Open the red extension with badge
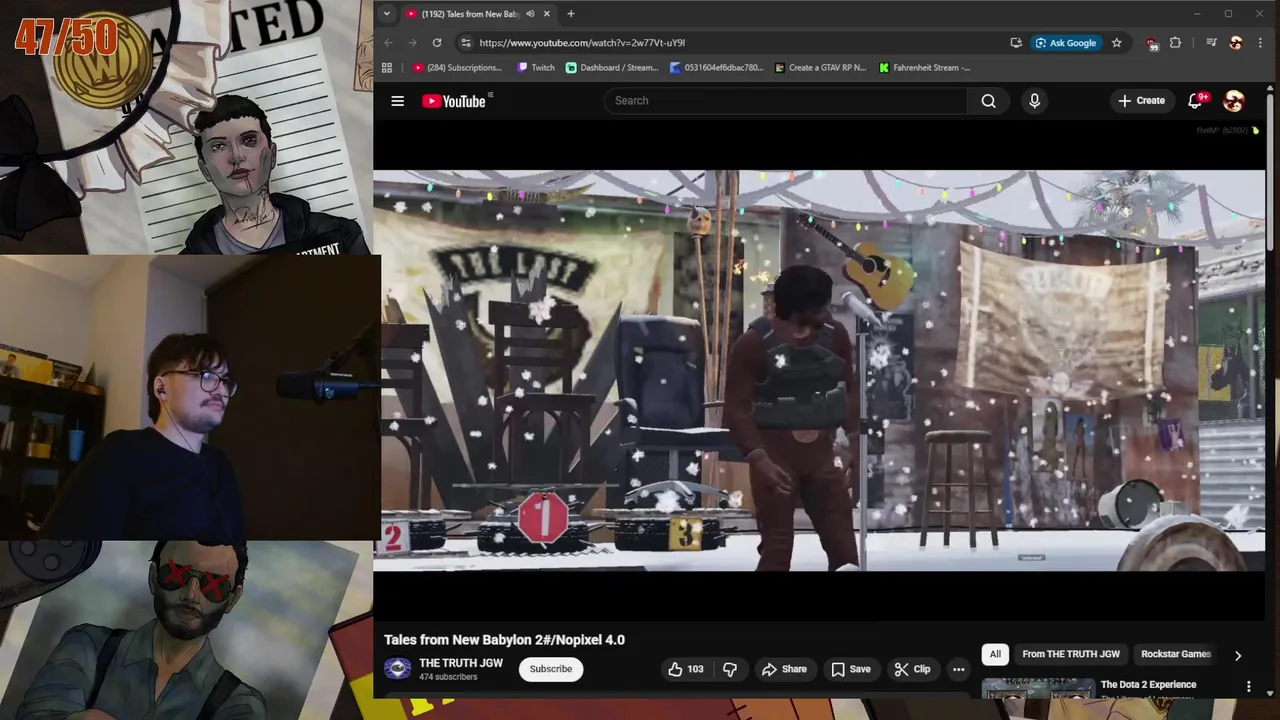 (x=1152, y=44)
